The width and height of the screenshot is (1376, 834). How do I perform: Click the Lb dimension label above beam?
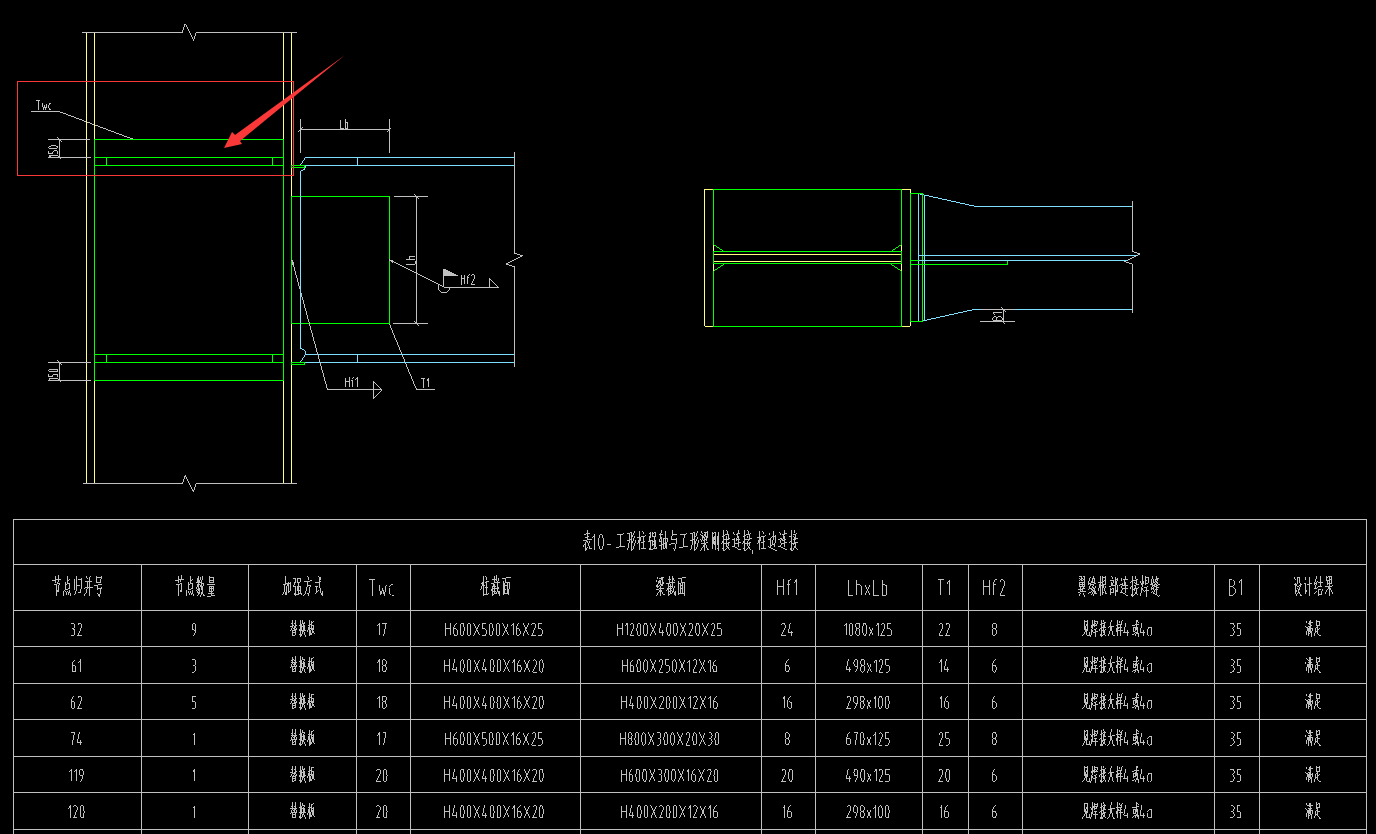click(344, 124)
